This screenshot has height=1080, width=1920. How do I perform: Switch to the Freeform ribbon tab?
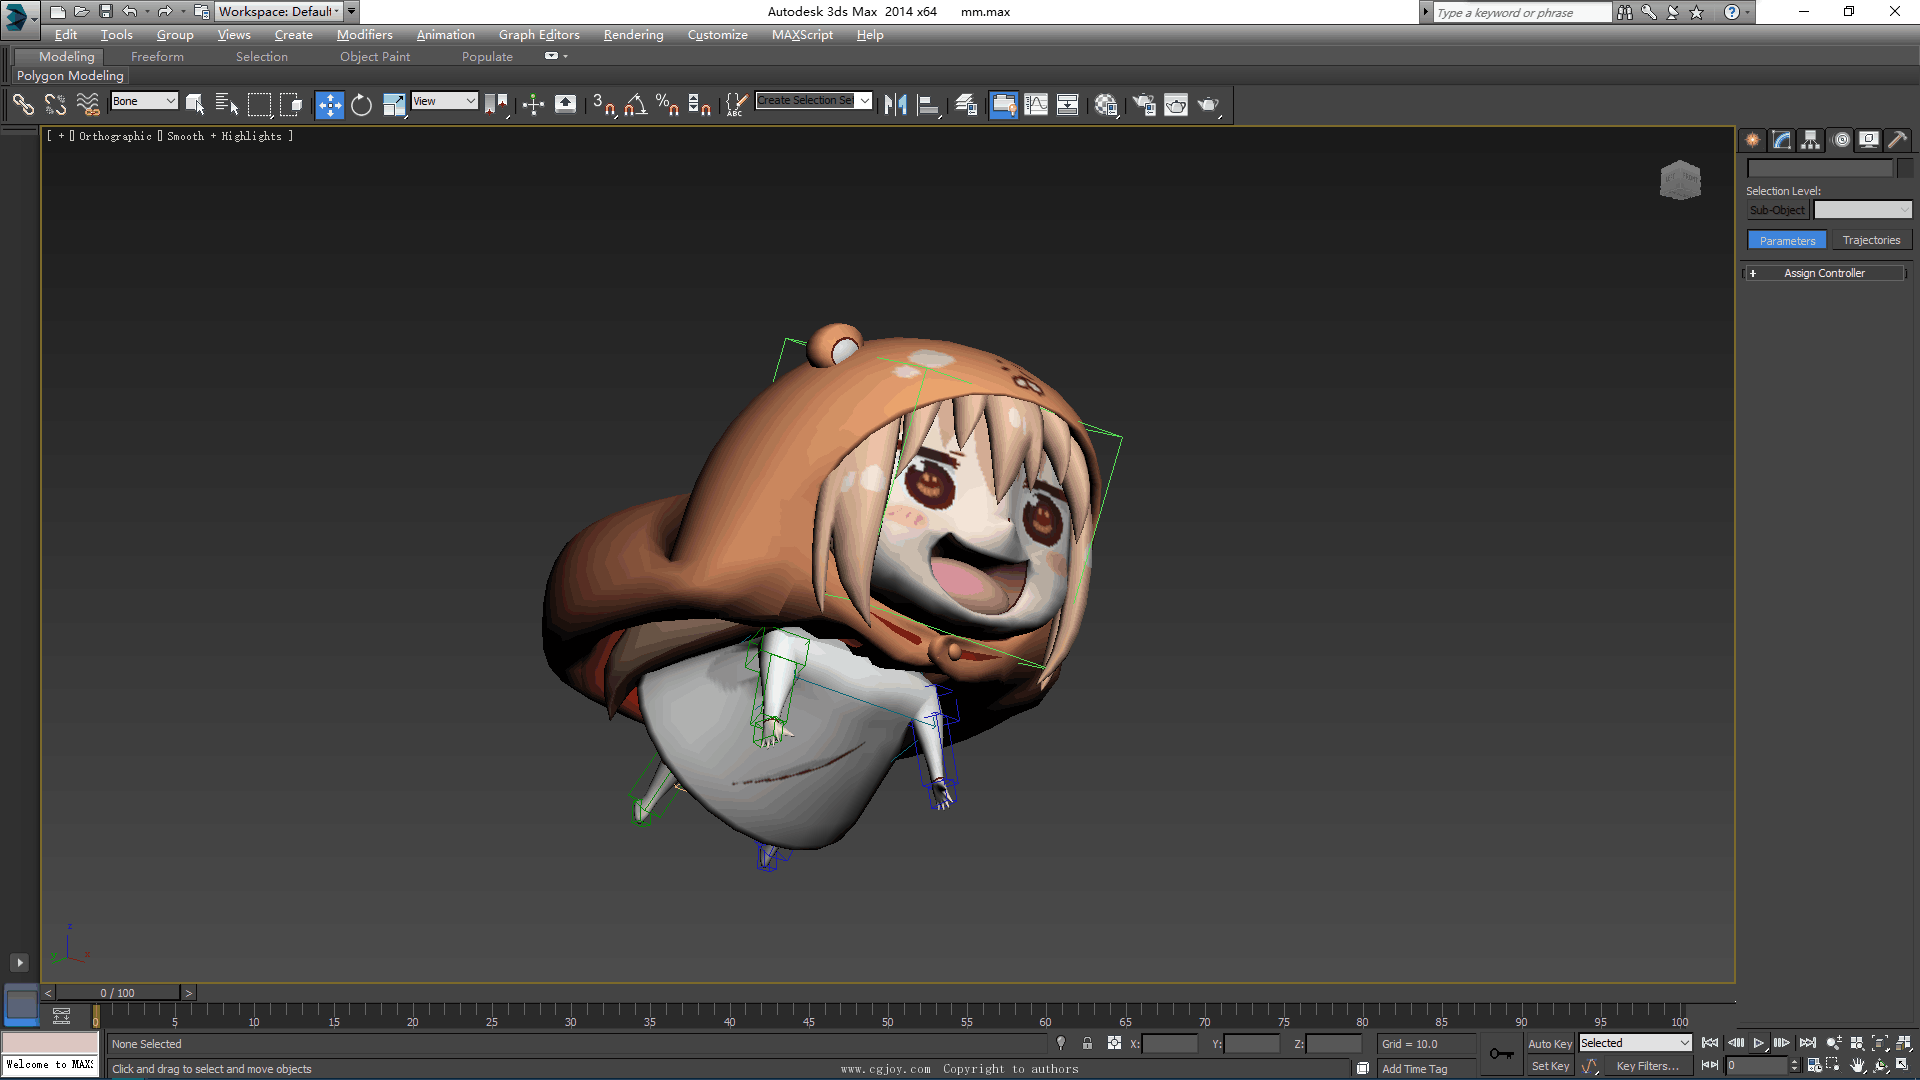coord(157,57)
